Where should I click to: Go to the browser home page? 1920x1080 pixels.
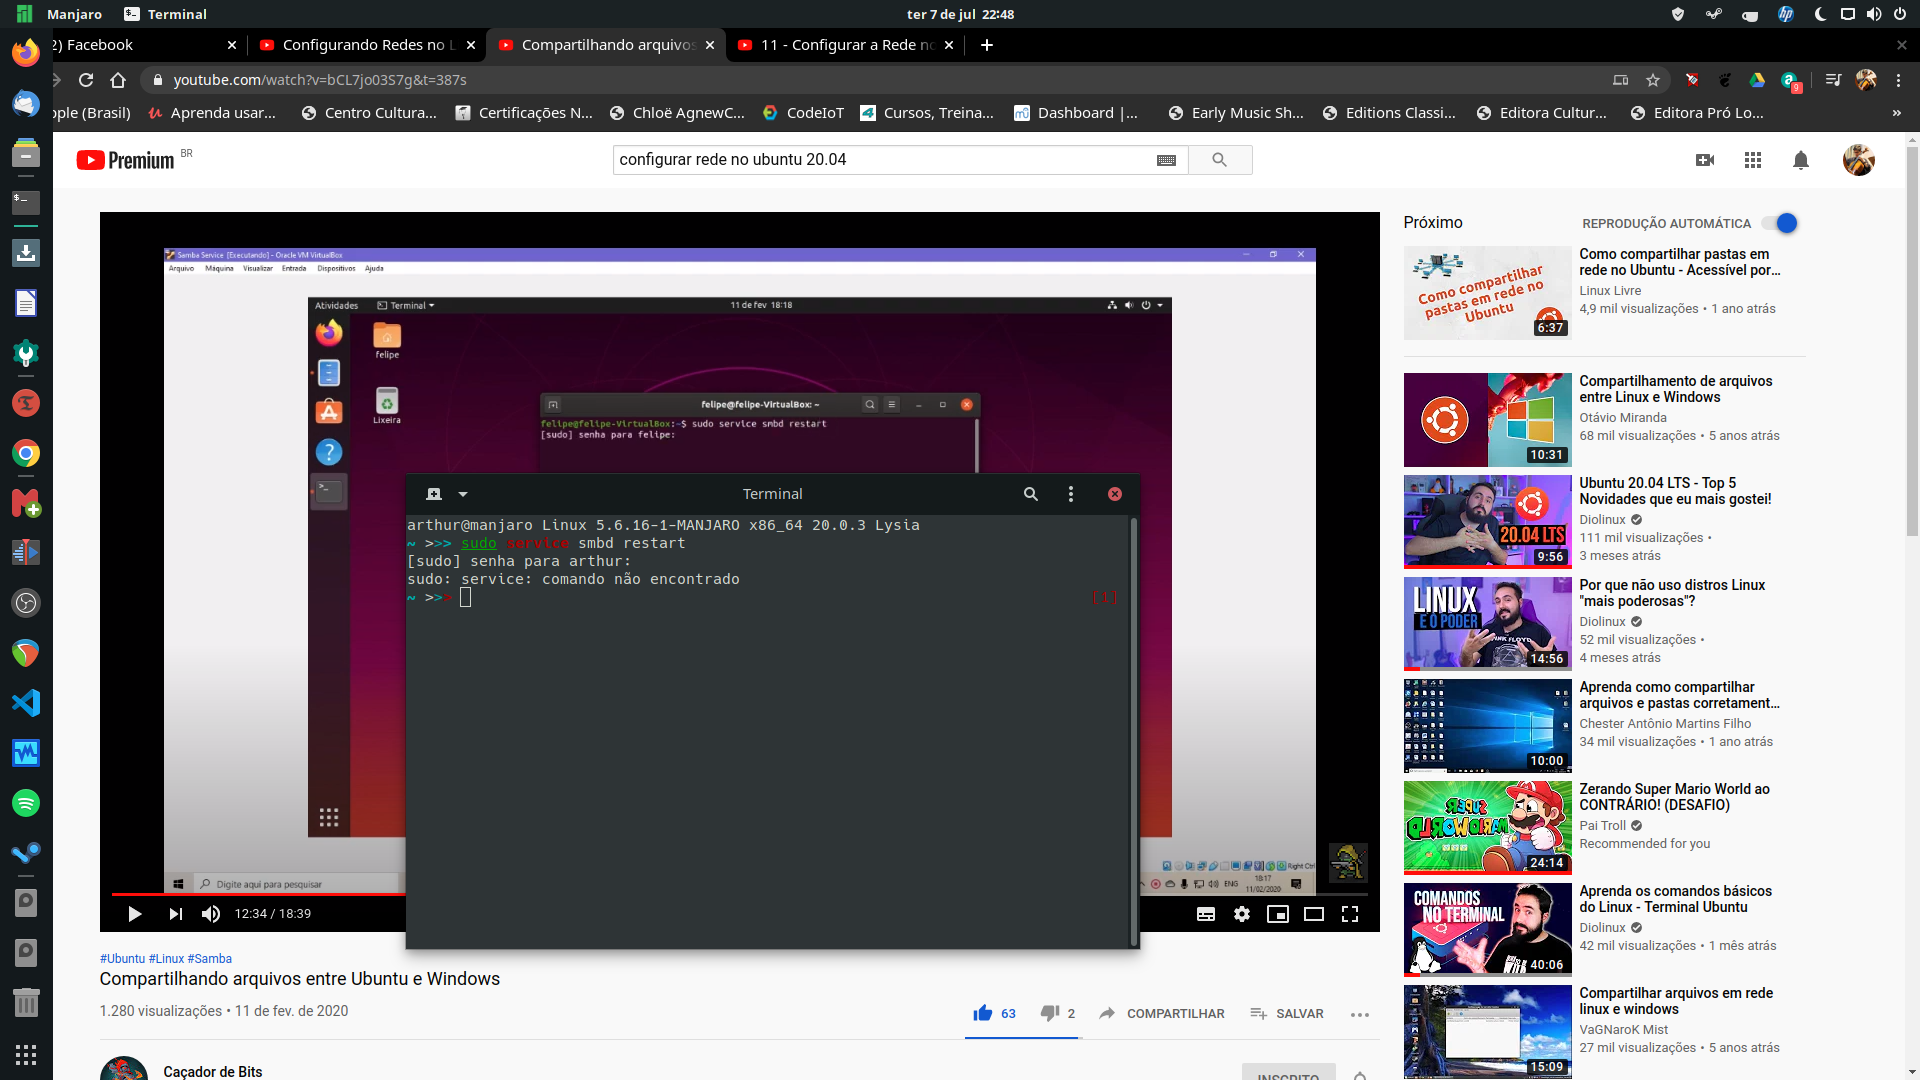[118, 80]
